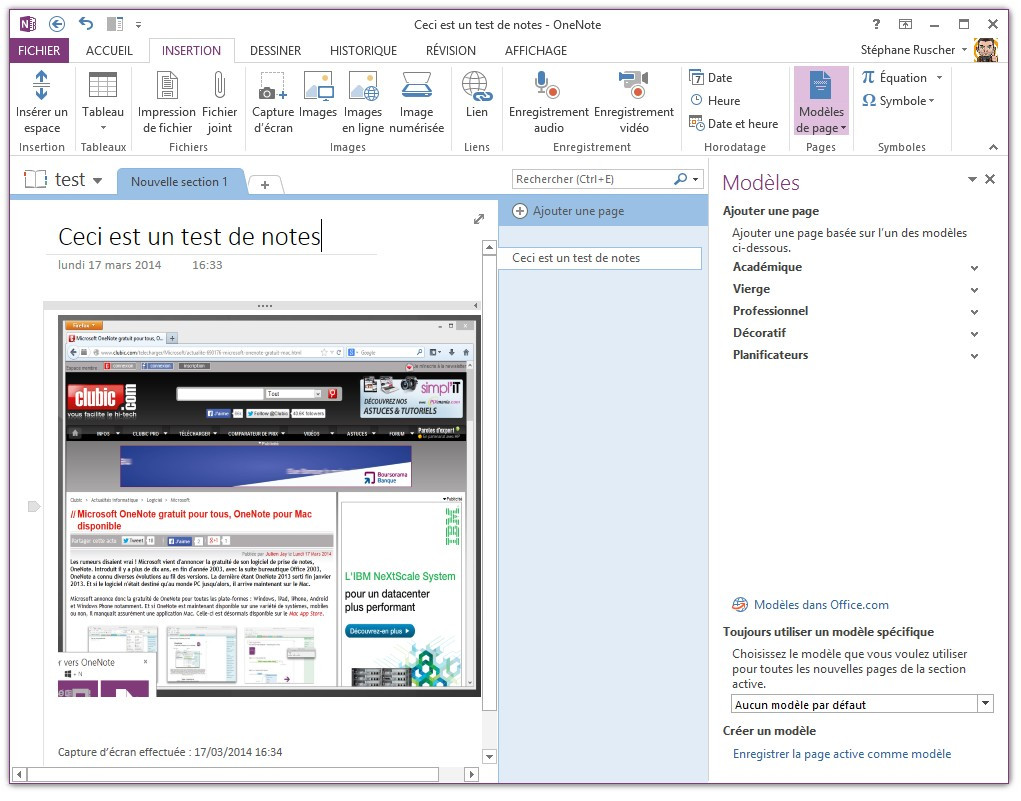Insert the Date stamp
This screenshot has width=1021, height=801.
click(710, 77)
